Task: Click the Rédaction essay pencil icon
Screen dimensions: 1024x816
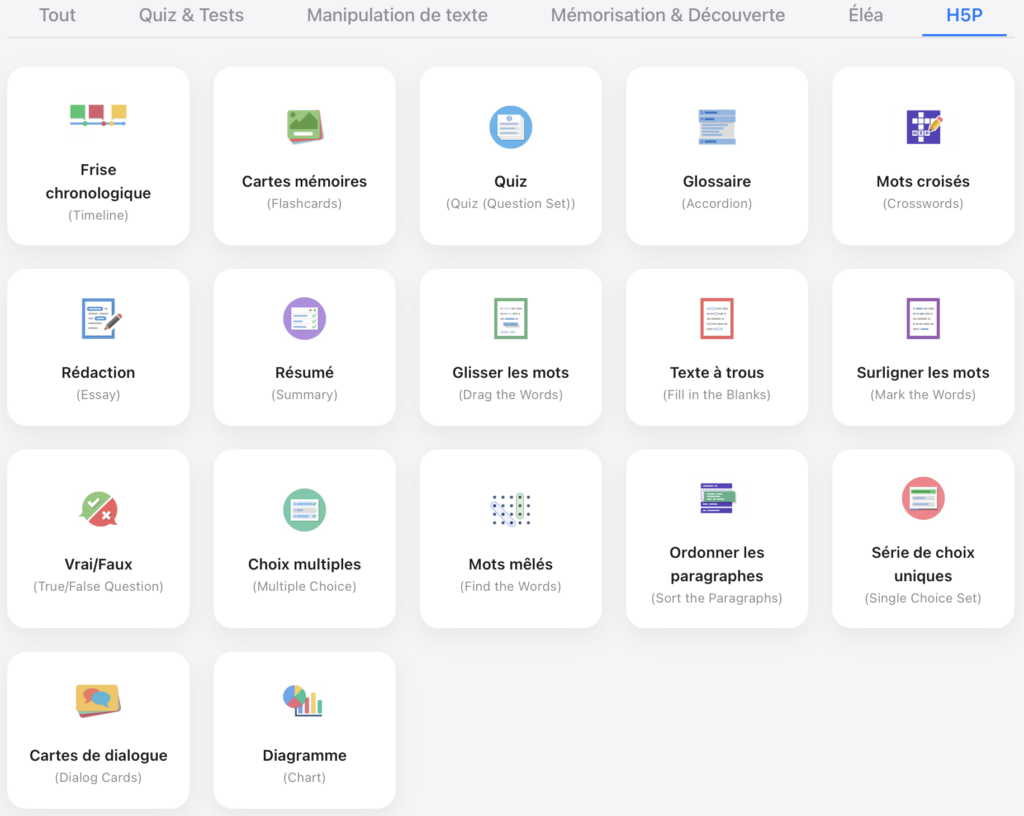Action: [101, 318]
